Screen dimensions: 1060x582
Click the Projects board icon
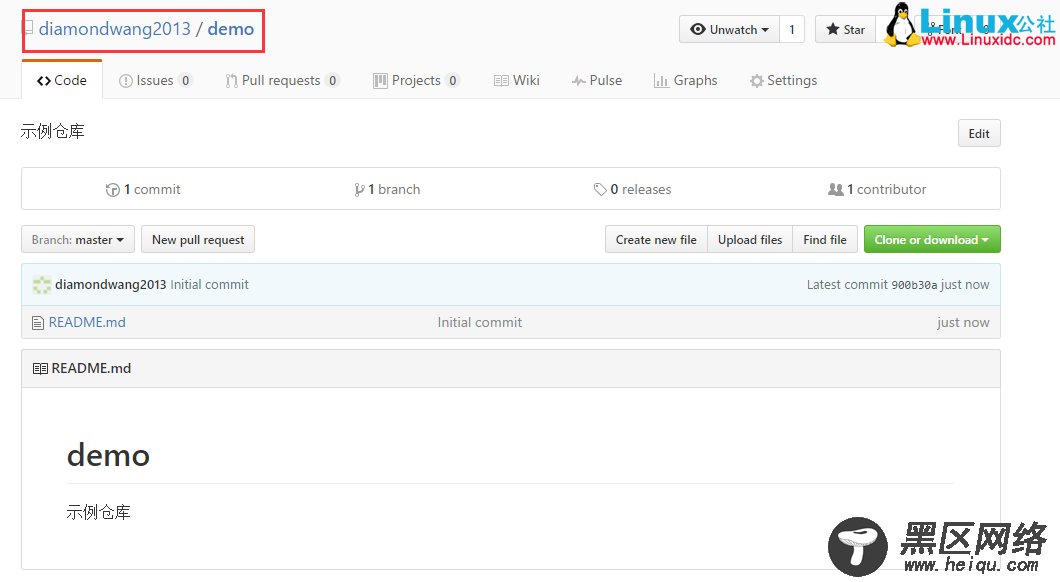pos(380,81)
